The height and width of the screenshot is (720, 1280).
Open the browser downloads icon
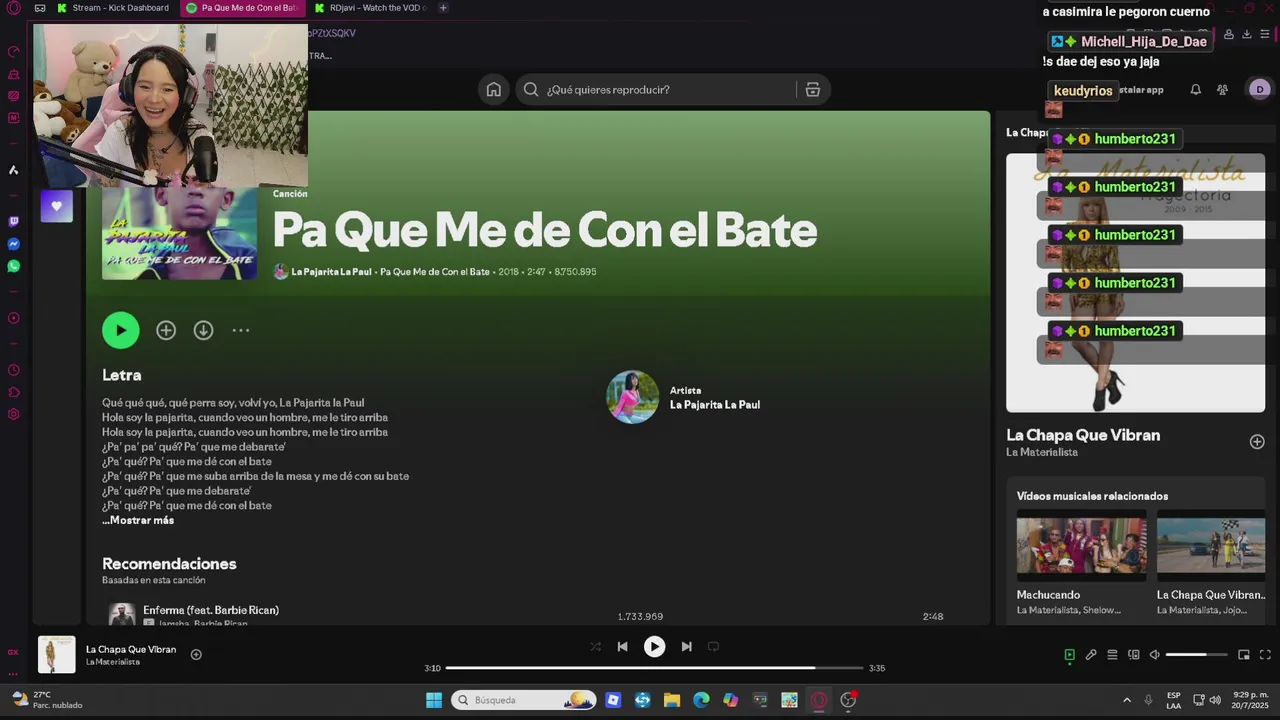pyautogui.click(x=1246, y=34)
